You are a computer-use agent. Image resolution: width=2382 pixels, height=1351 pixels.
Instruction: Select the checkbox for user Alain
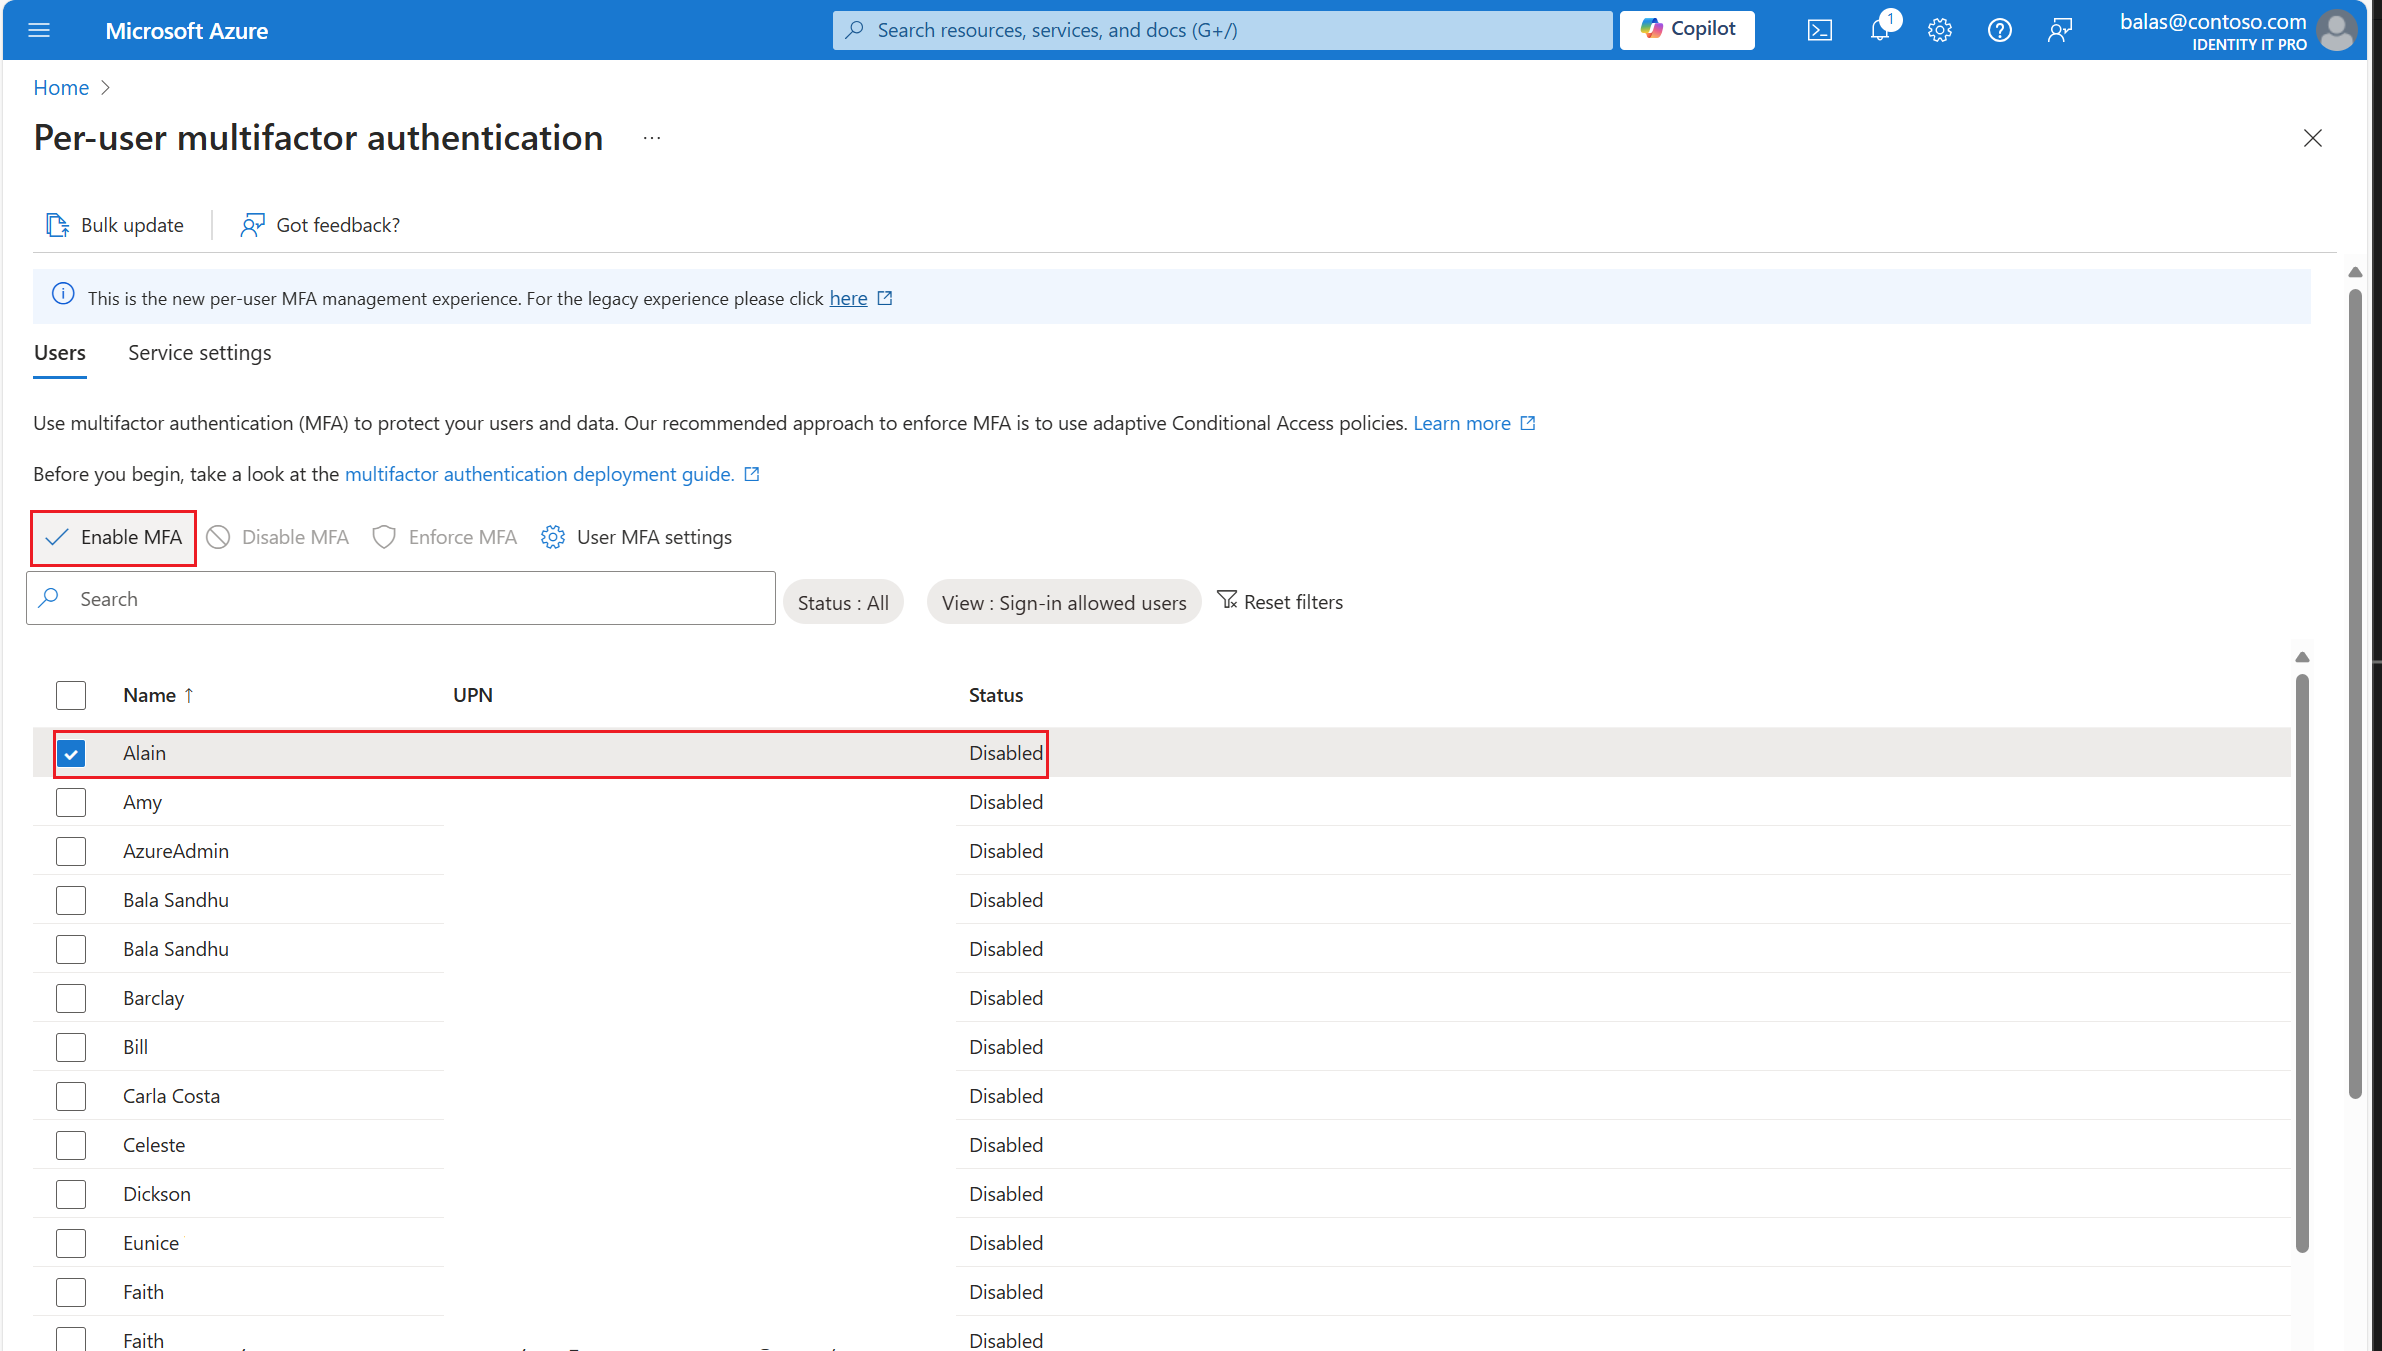tap(70, 752)
